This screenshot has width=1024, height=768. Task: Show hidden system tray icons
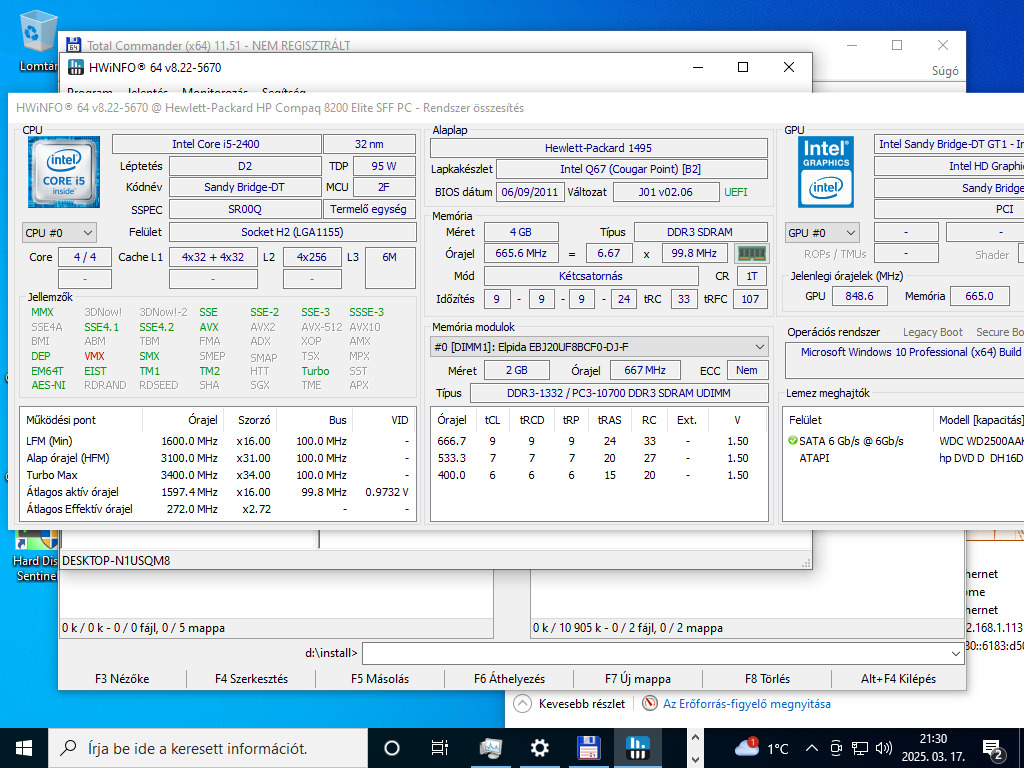tap(811, 748)
